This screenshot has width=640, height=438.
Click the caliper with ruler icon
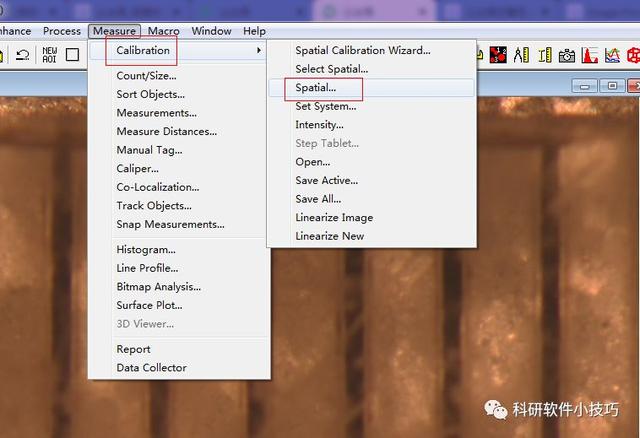click(545, 55)
